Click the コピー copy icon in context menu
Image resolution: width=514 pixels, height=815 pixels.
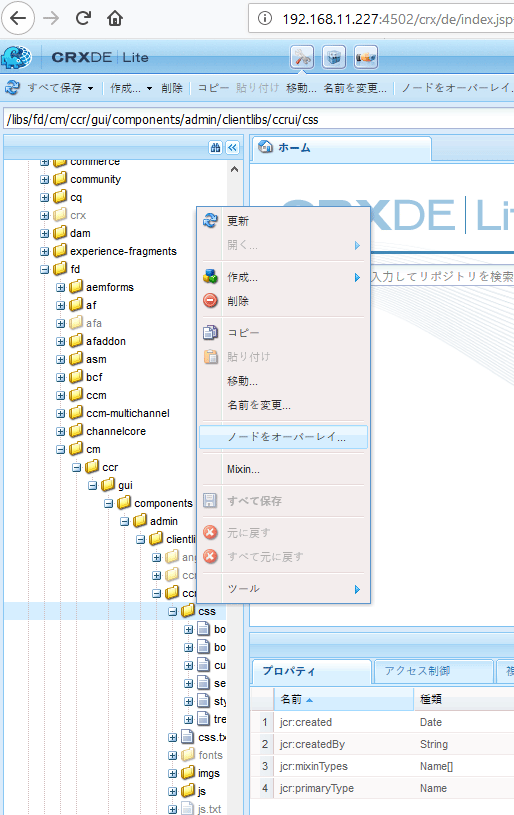point(210,332)
